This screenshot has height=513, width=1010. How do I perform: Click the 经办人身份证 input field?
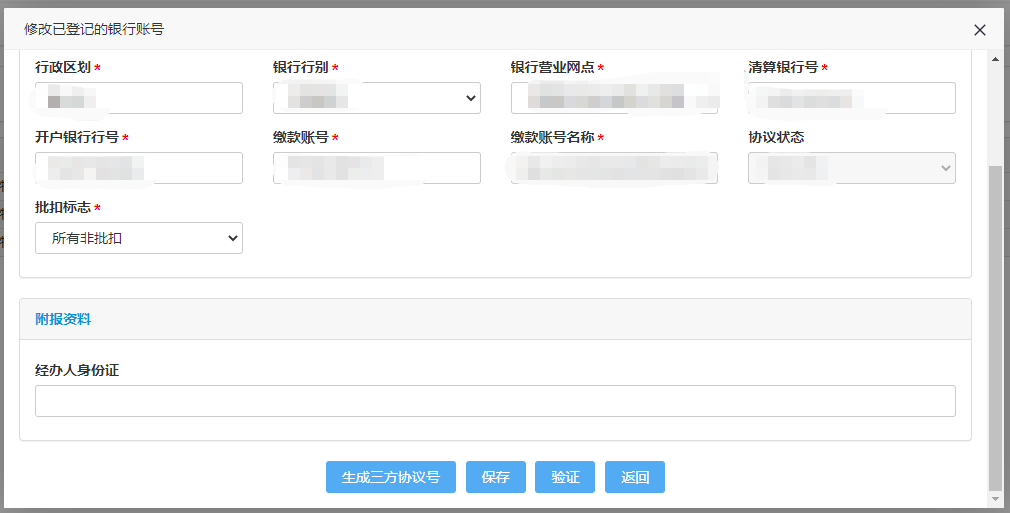coord(495,401)
